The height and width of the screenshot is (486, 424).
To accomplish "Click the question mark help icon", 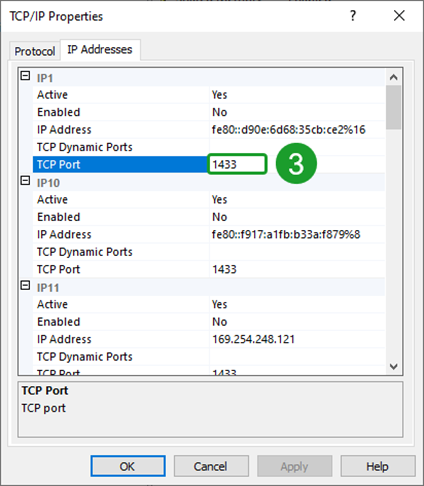I will point(353,16).
